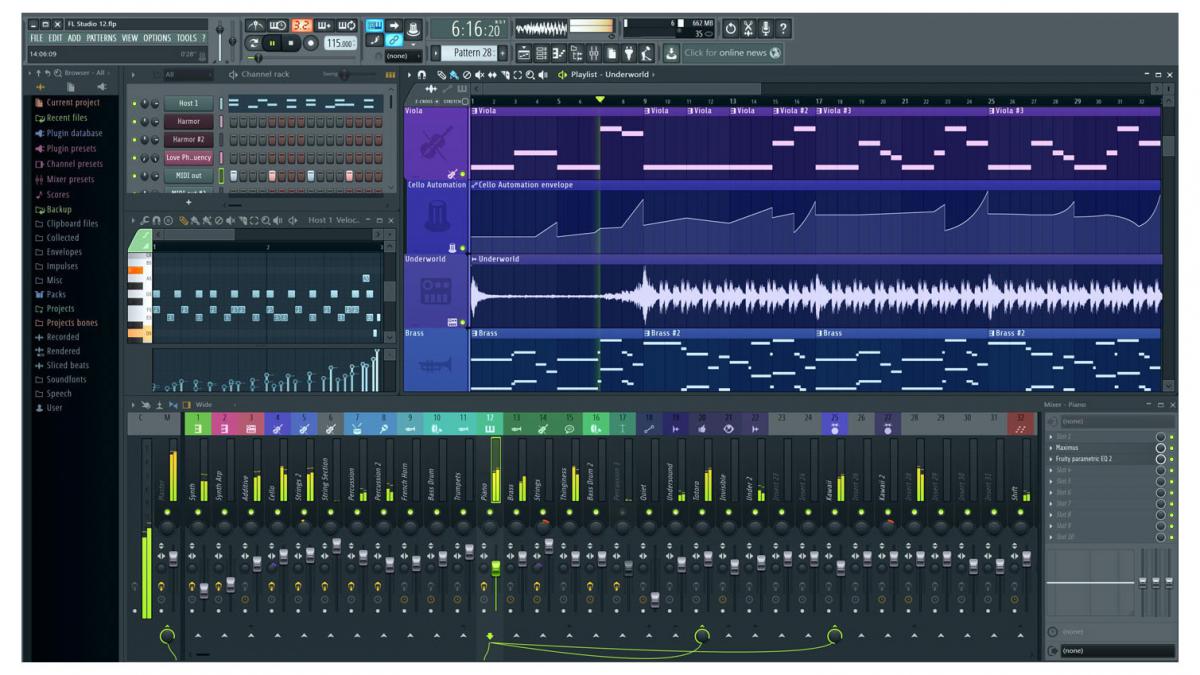Click the metronome icon in transport toolbar
This screenshot has width=1200, height=675.
(x=254, y=26)
